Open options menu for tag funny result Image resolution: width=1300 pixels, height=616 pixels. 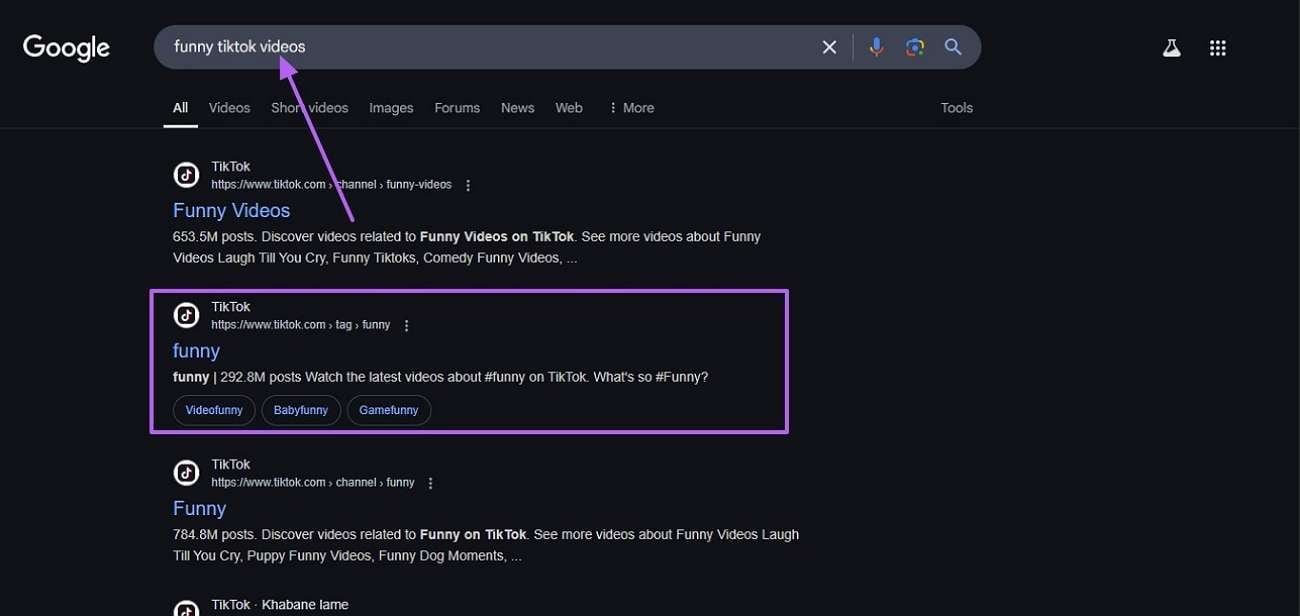click(x=406, y=325)
